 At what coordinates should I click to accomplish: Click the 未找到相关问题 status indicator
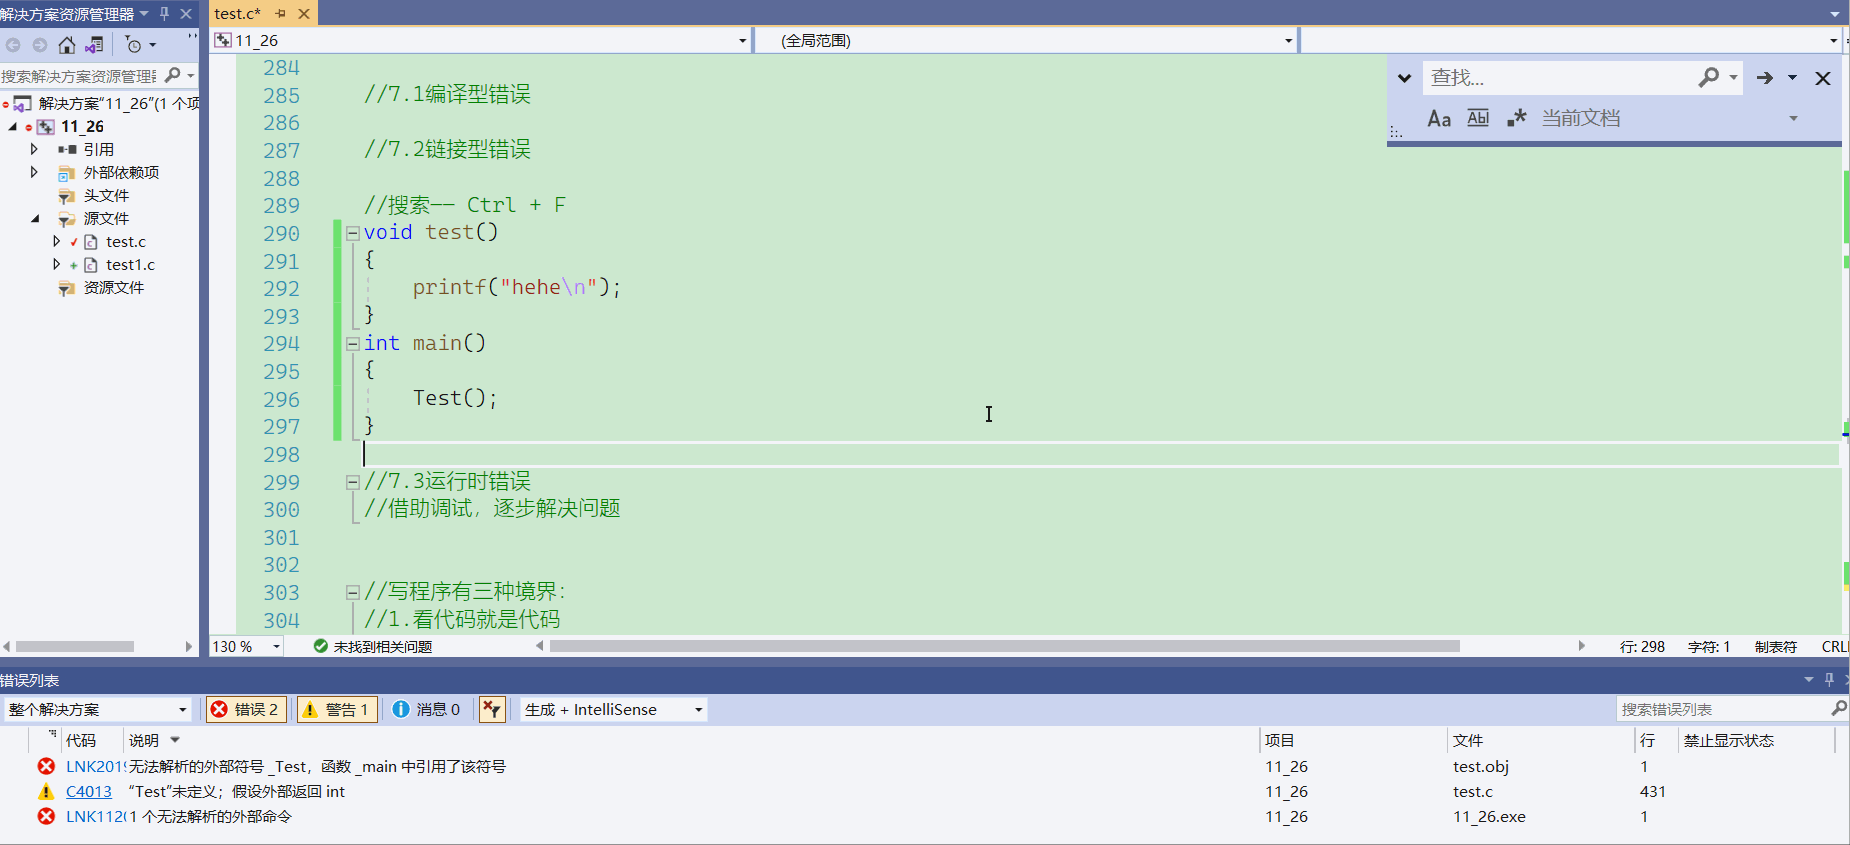[373, 647]
